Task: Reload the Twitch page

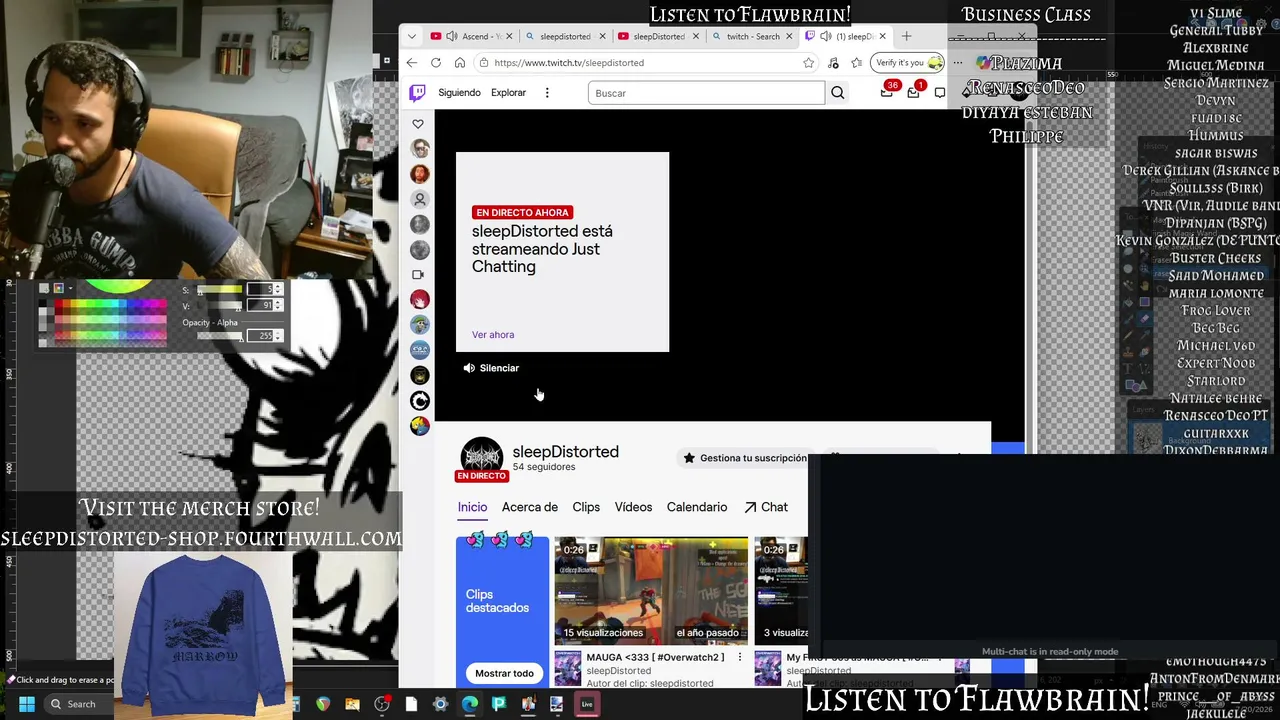Action: coord(436,62)
